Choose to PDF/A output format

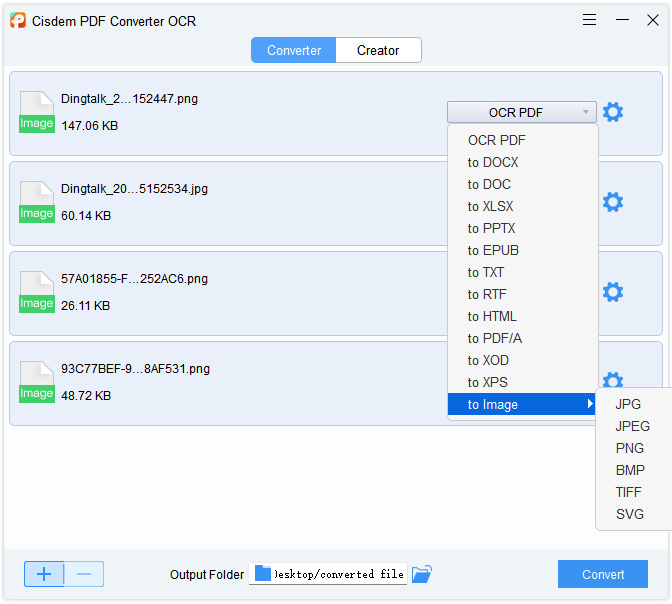522,338
